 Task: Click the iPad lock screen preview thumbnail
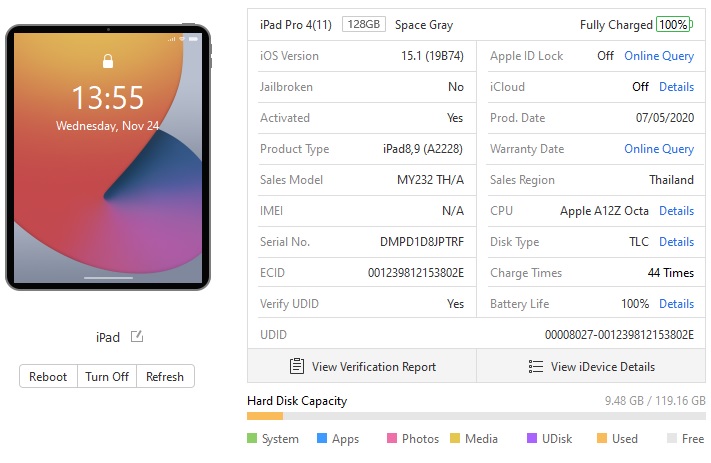point(108,157)
